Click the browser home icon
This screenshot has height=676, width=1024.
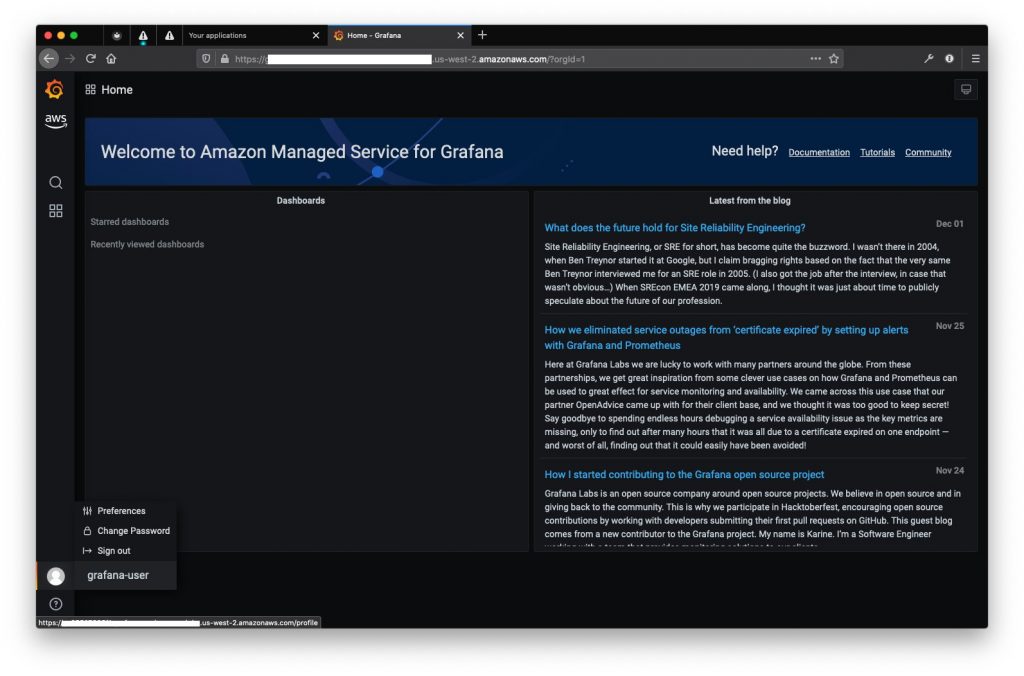(x=111, y=59)
